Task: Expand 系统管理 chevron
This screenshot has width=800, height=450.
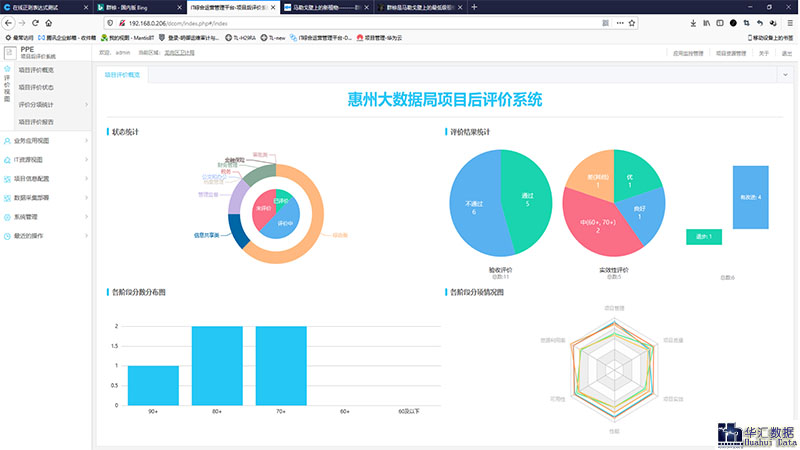Action: [86, 217]
